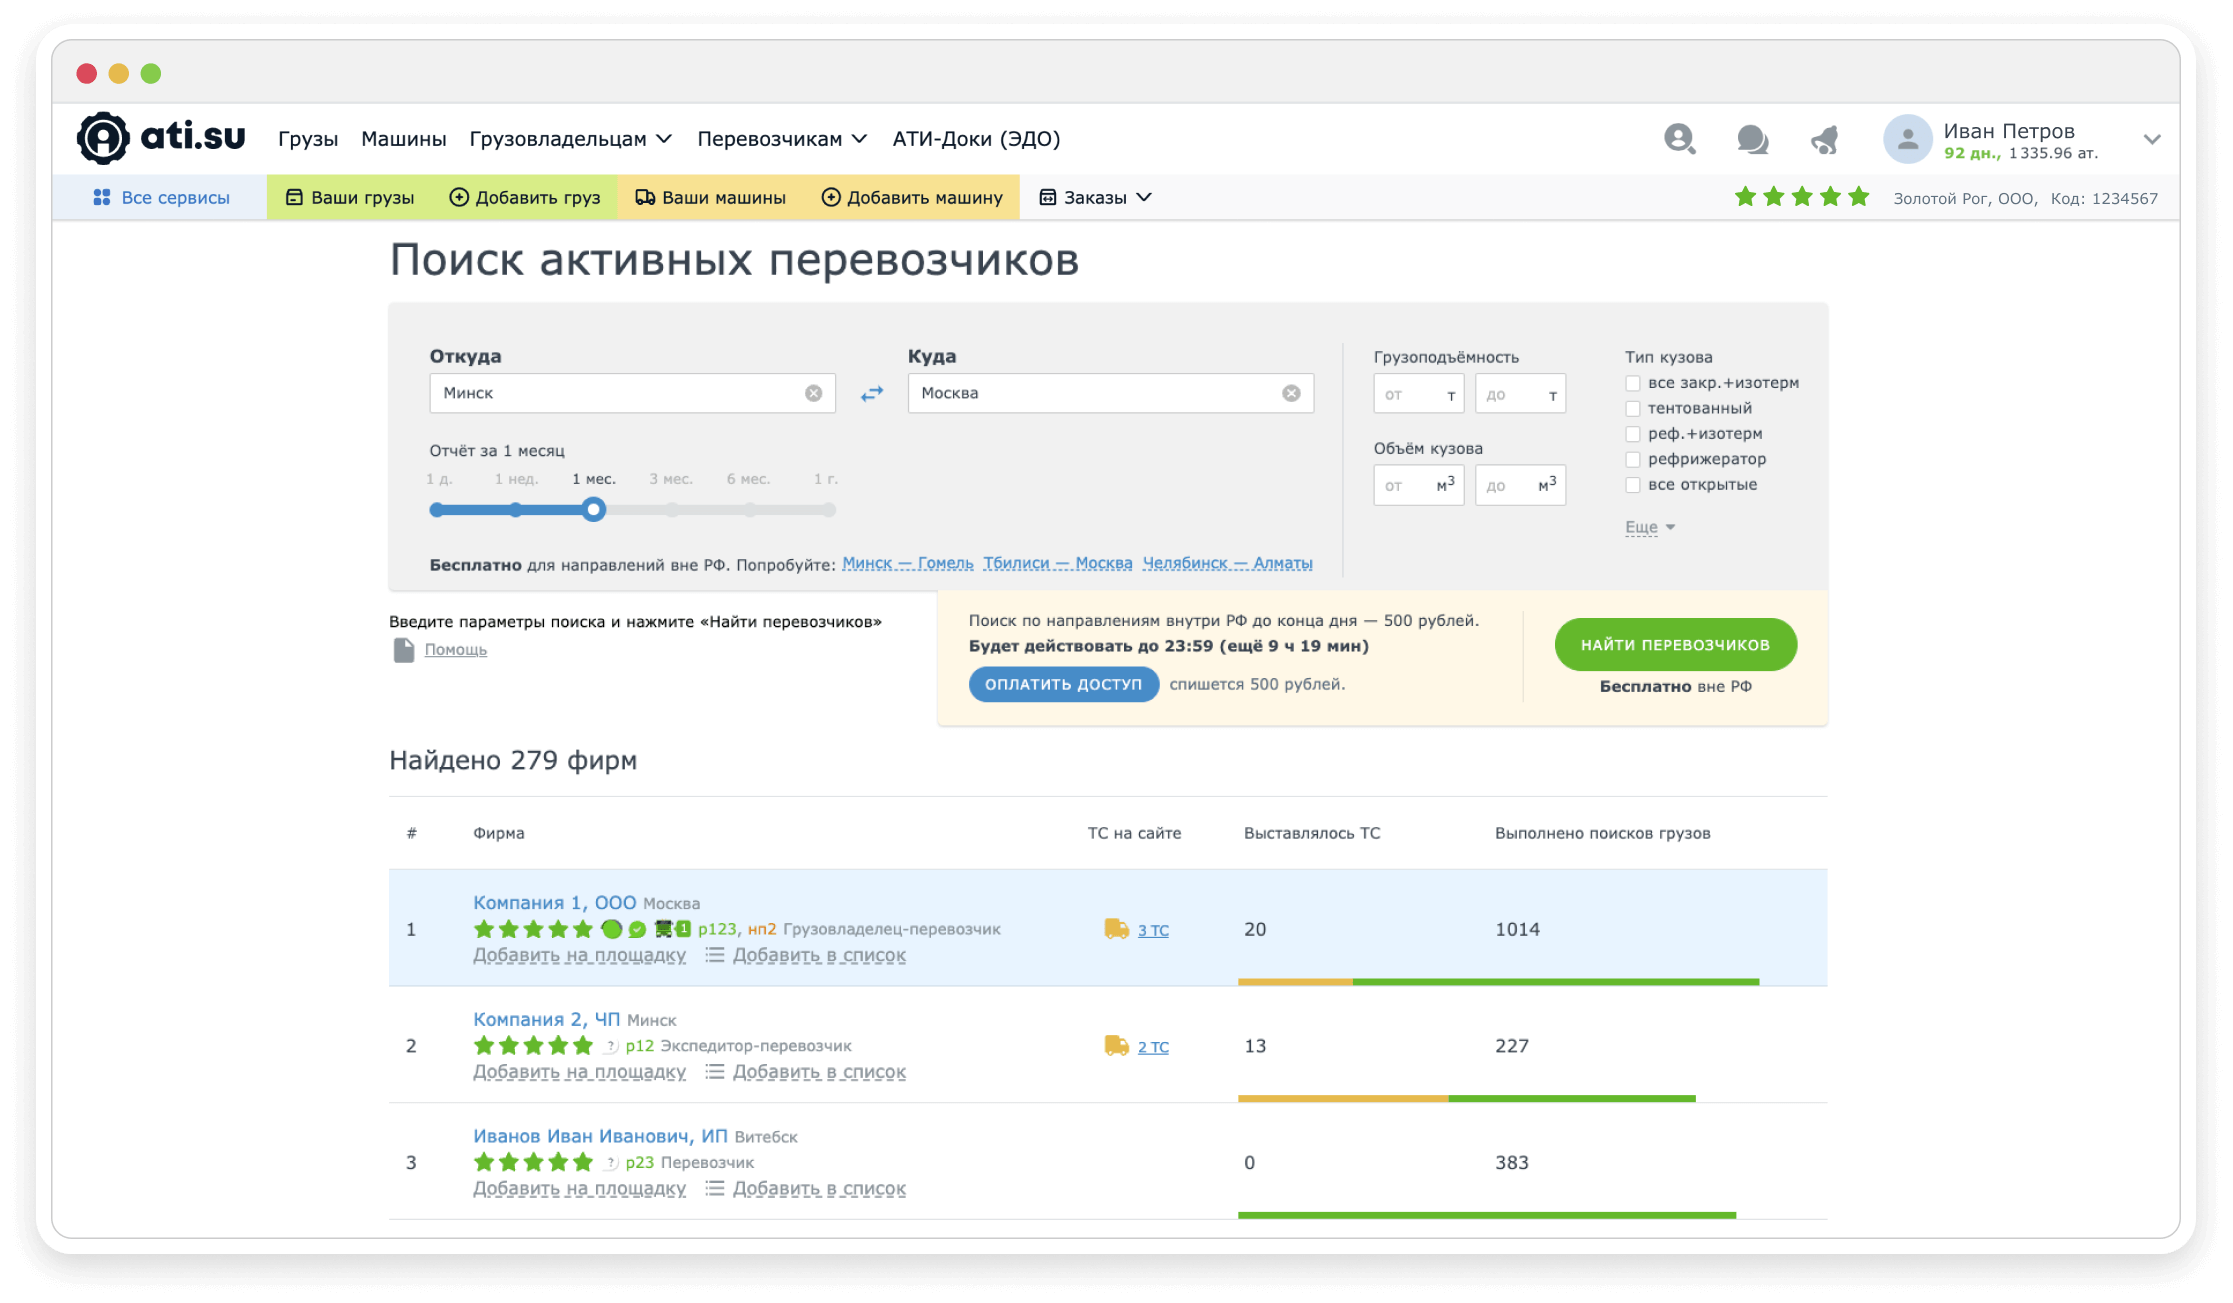This screenshot has width=2233, height=1303.
Task: Go to Ваши грузы
Action: (350, 197)
